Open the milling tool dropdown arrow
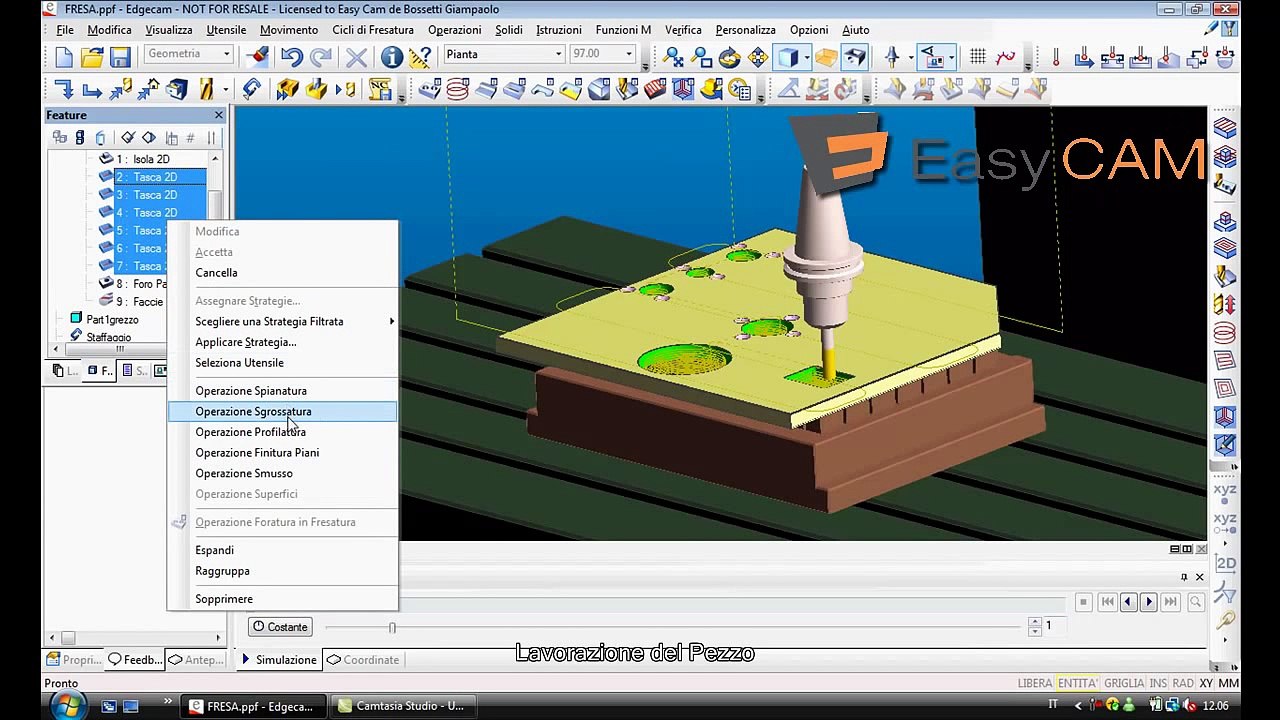This screenshot has height=720, width=1280. click(225, 90)
